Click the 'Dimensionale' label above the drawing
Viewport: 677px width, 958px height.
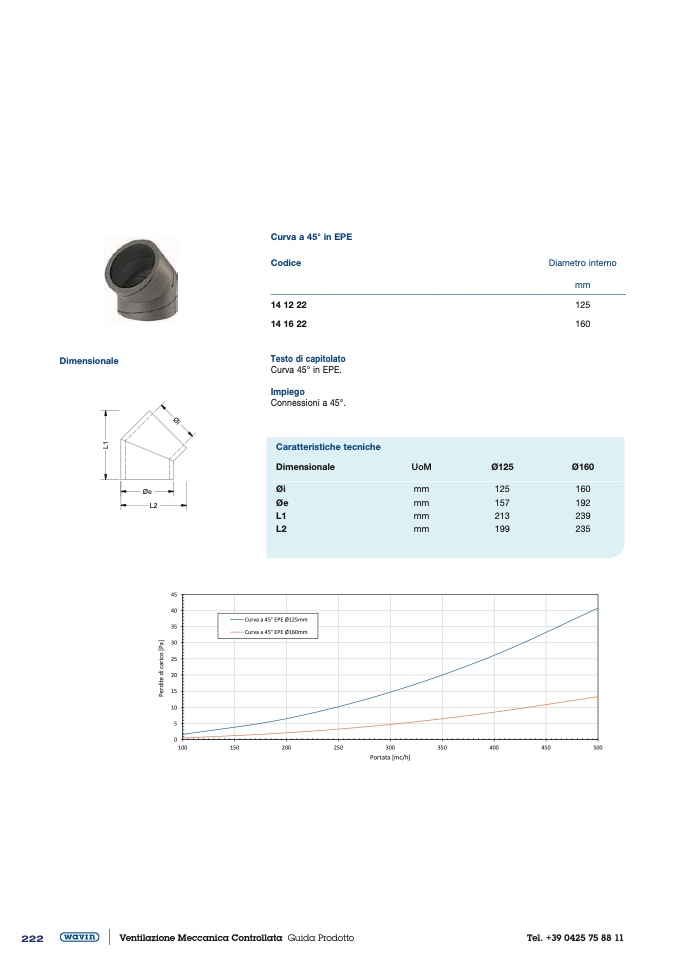[x=89, y=361]
